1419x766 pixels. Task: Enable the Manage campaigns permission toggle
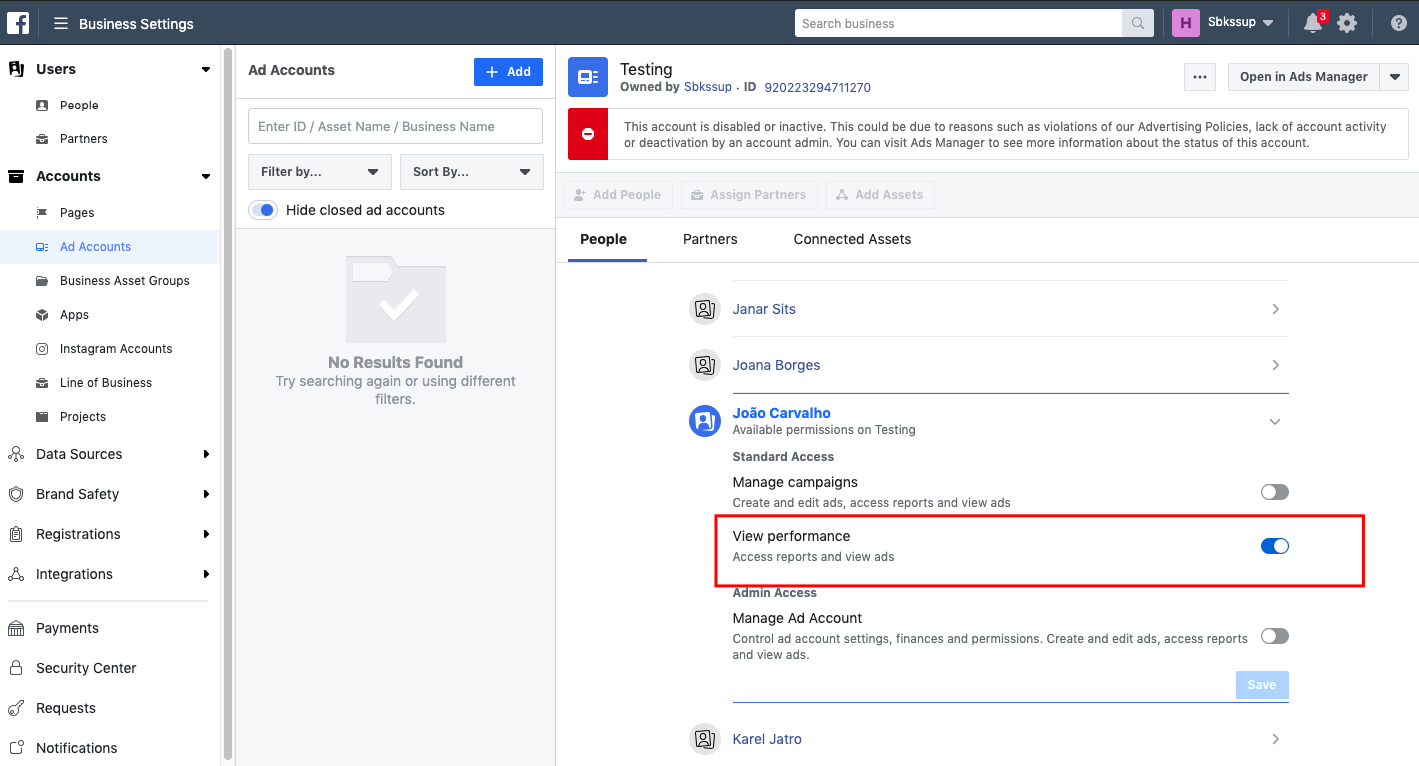click(x=1274, y=491)
